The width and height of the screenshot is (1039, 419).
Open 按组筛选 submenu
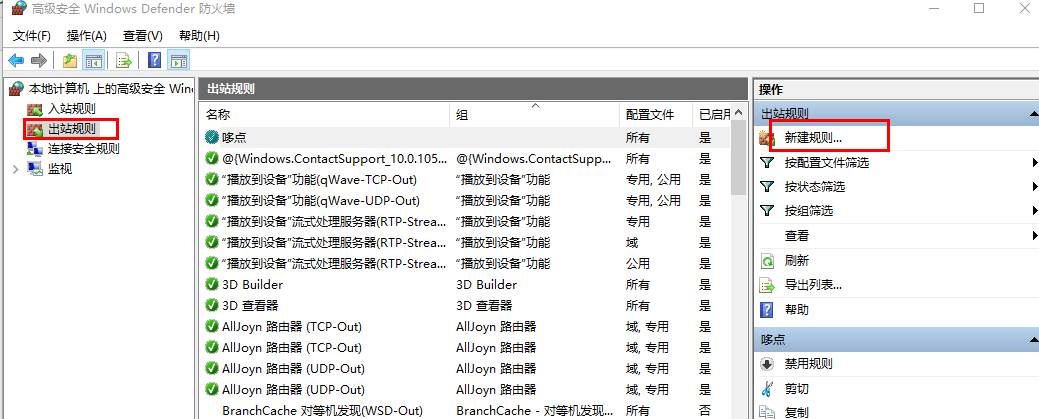pyautogui.click(x=896, y=211)
